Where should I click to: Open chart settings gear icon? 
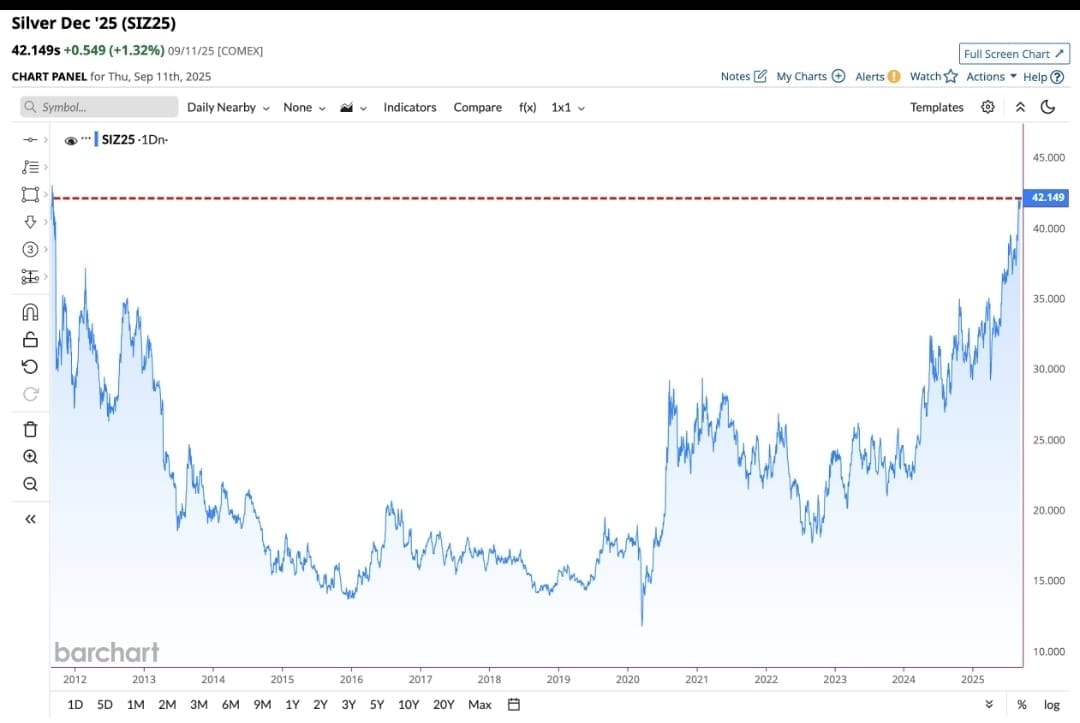coord(988,107)
